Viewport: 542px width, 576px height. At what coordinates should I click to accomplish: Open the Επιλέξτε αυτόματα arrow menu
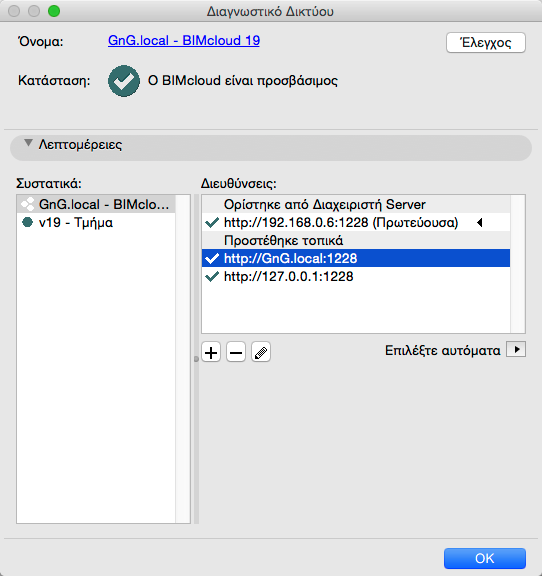[x=516, y=349]
